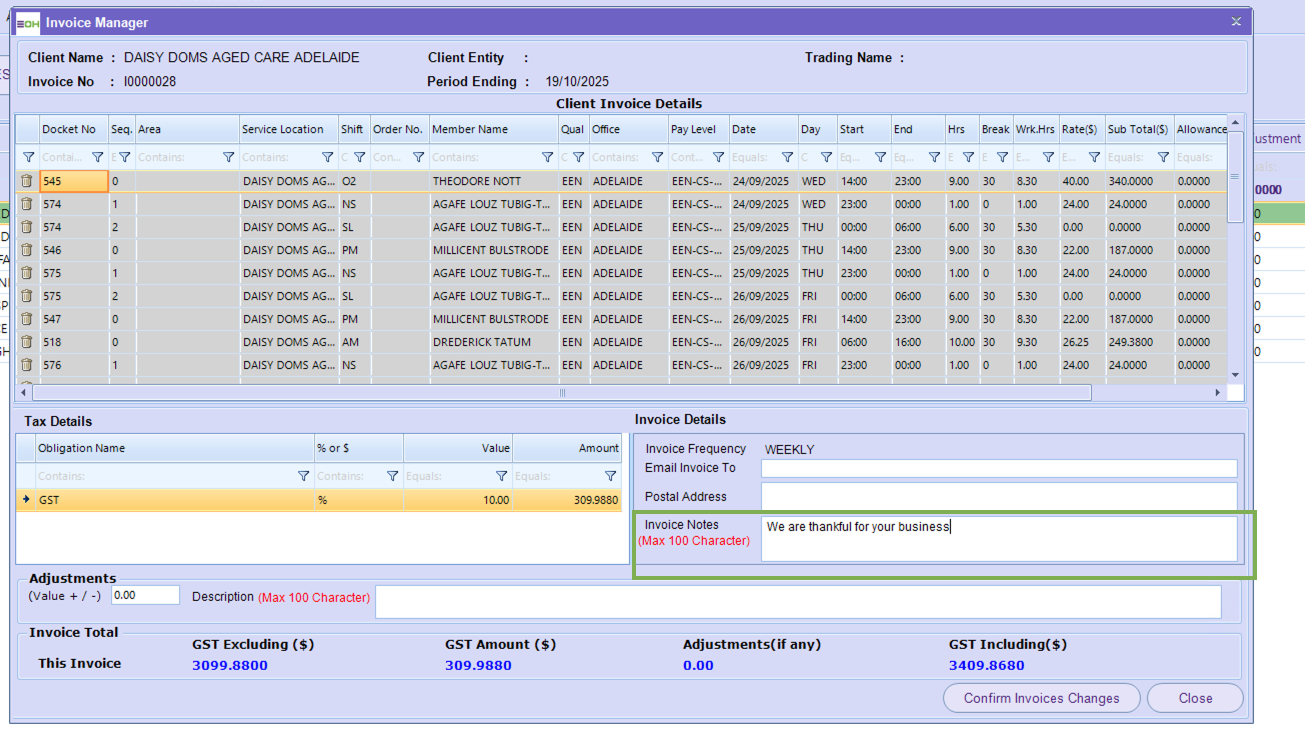
Task: Remove docket 576 row with trash icon
Action: click(27, 365)
